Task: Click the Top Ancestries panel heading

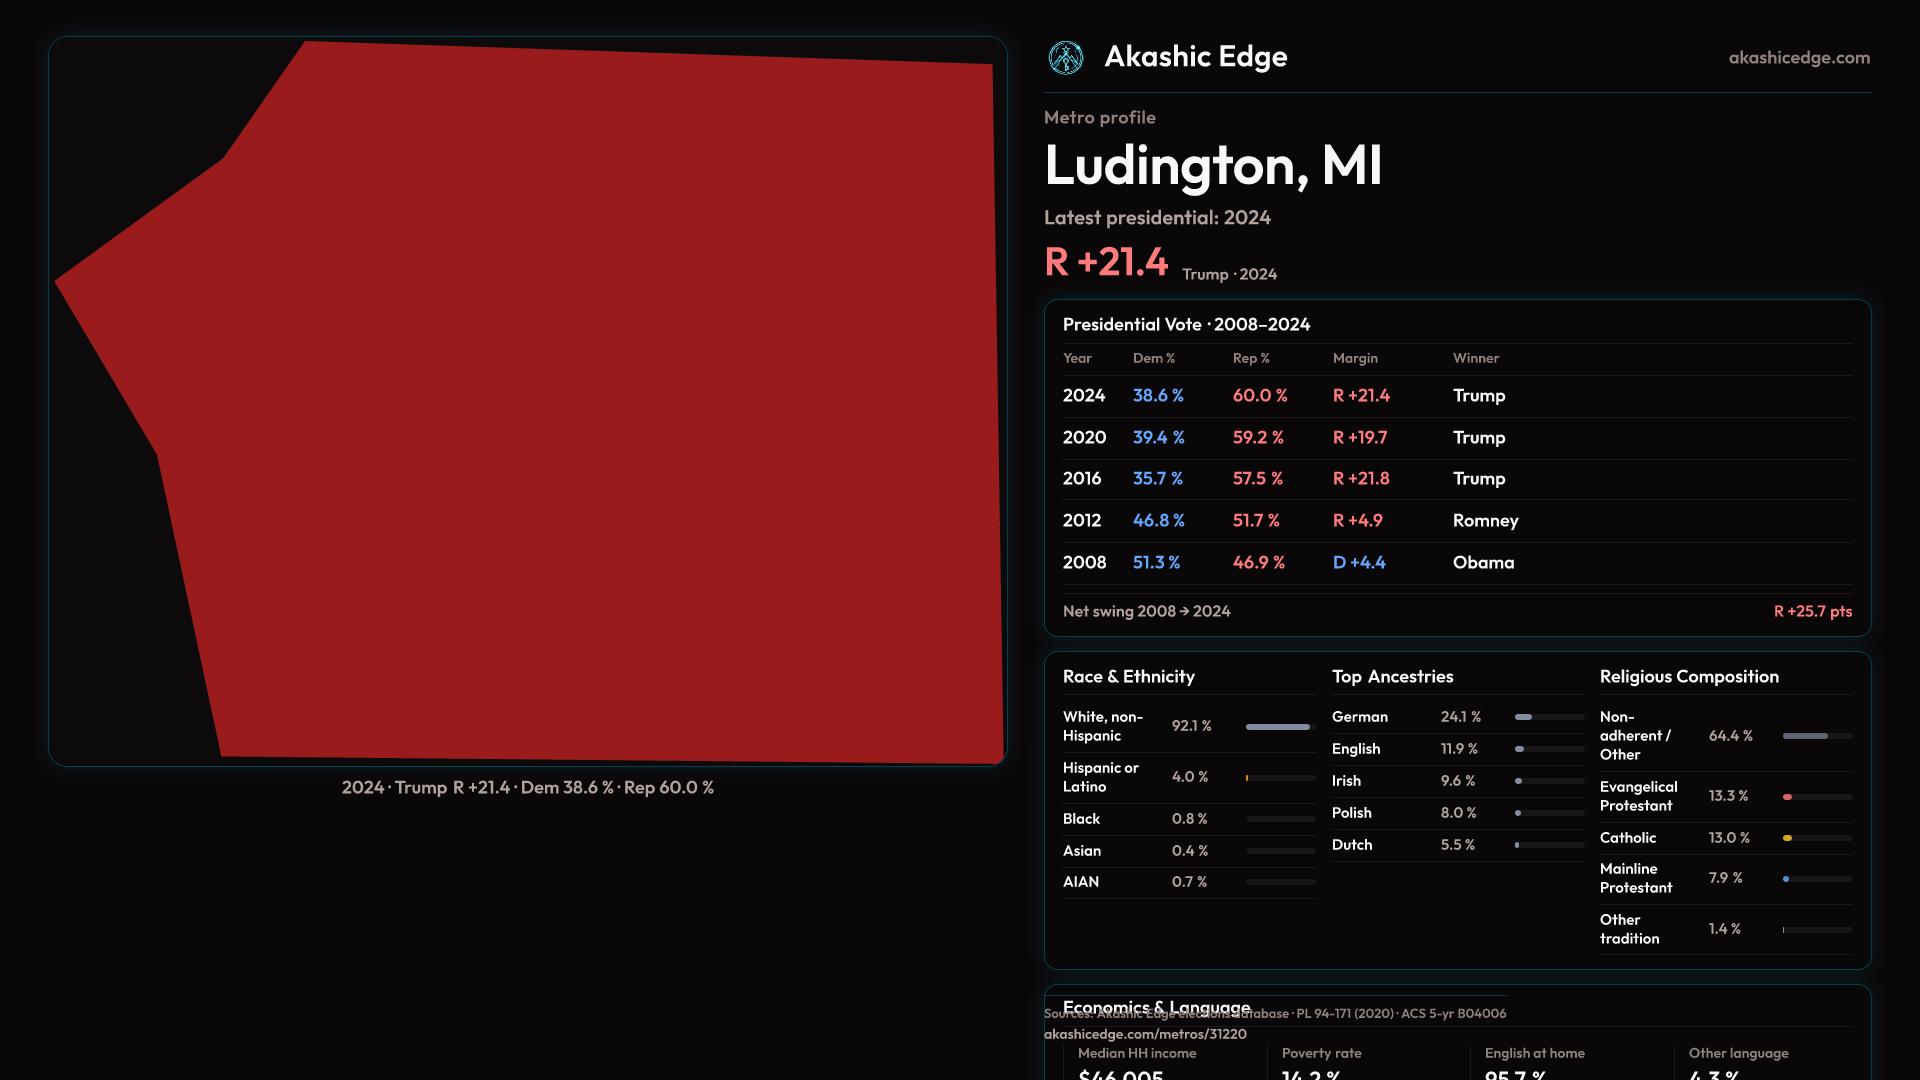Action: 1392,677
